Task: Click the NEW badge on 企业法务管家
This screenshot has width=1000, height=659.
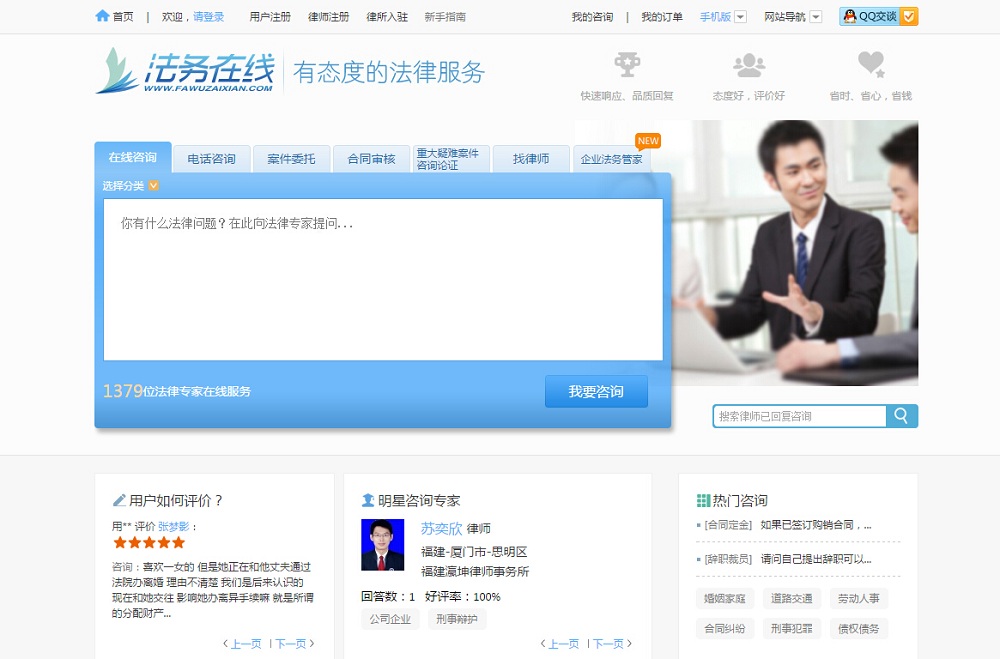Action: (x=648, y=141)
